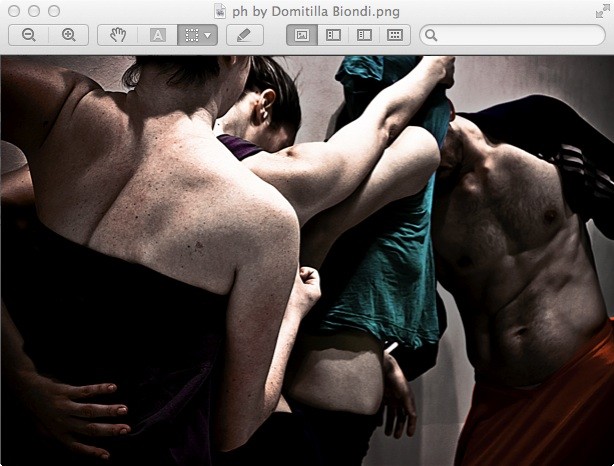Click the search field
This screenshot has width=614, height=466.
(512, 35)
